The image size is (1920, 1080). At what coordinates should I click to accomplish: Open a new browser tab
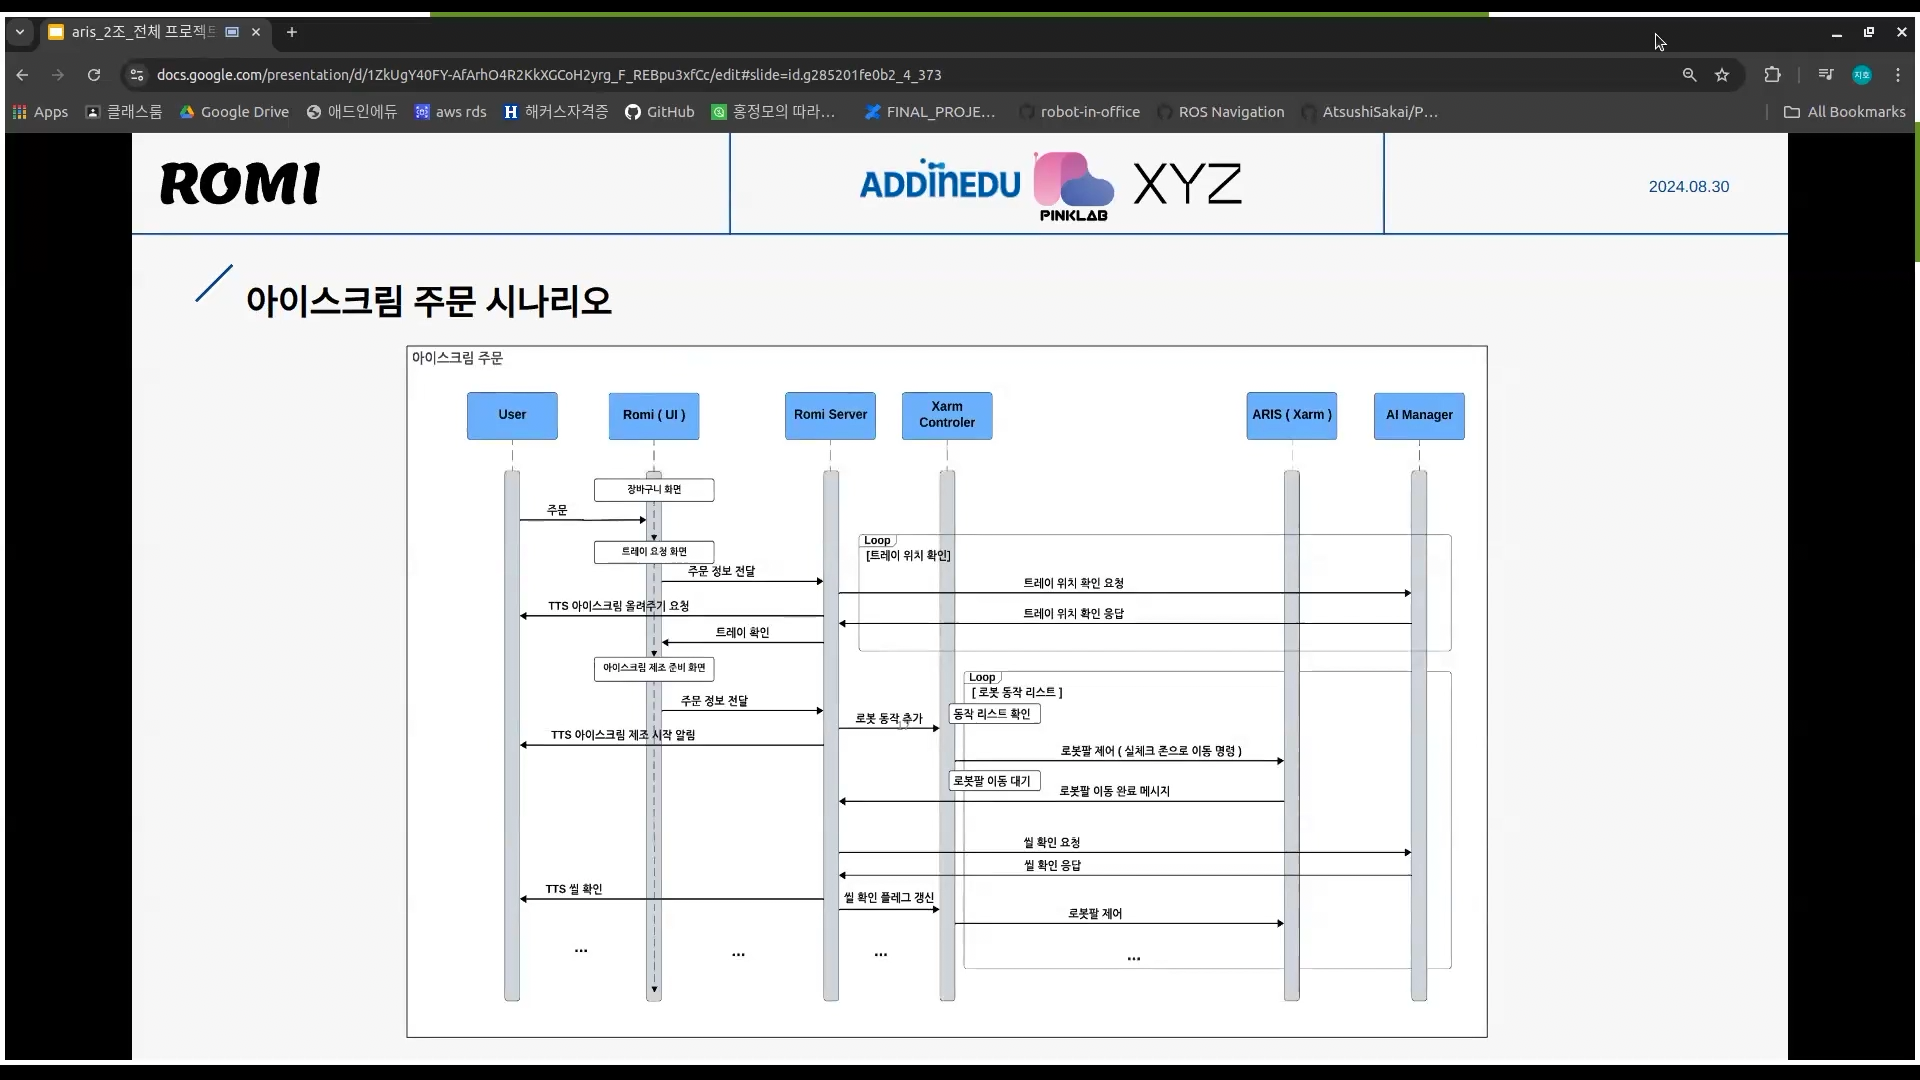292,32
